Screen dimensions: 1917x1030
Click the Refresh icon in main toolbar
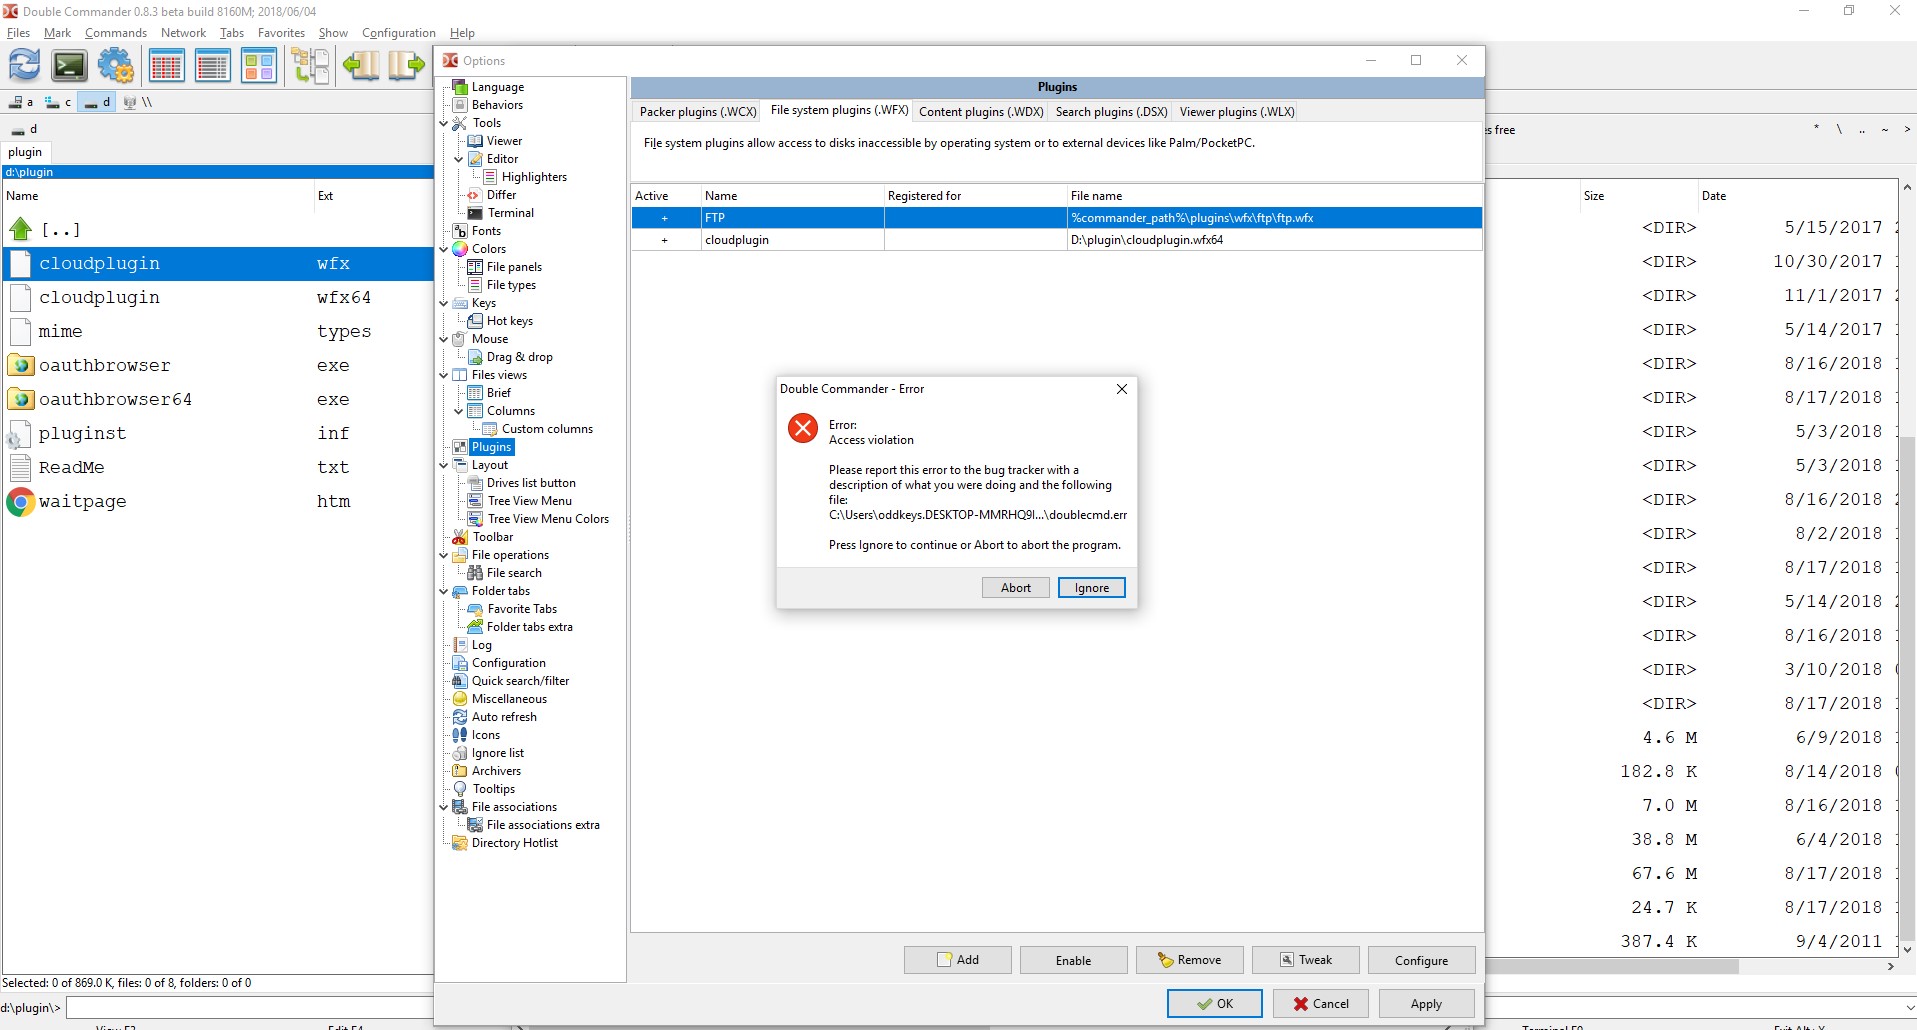25,66
